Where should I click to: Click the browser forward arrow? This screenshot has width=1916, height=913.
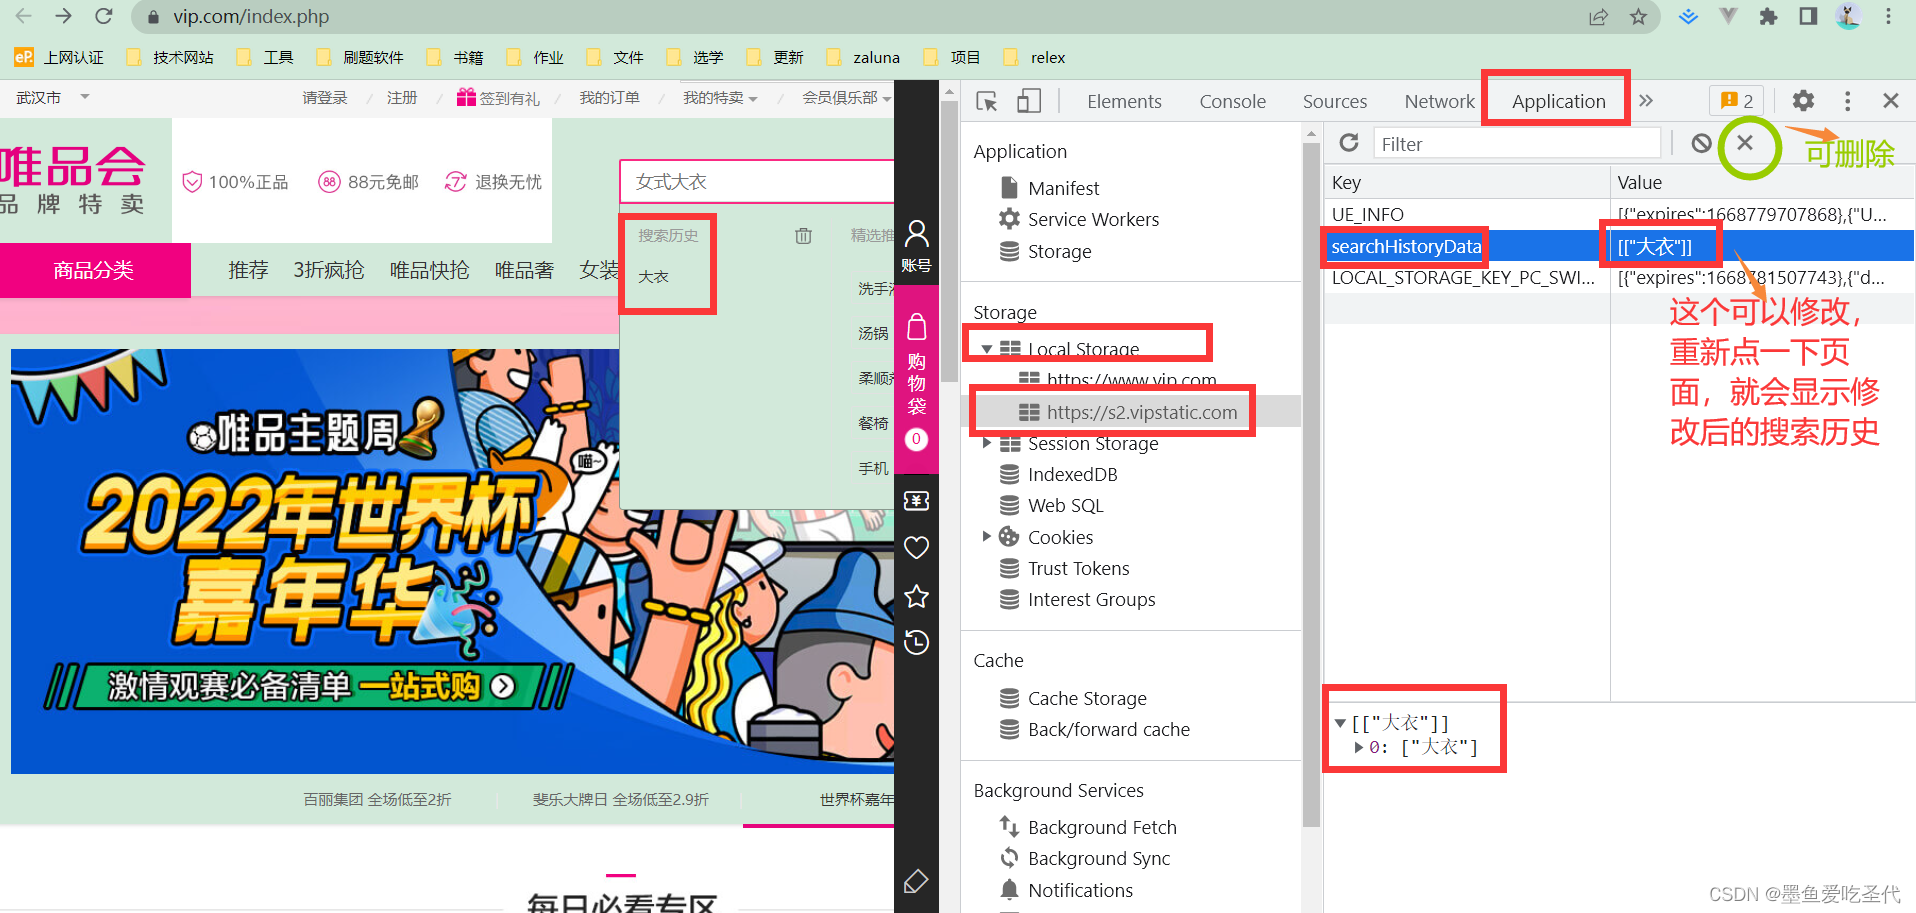[x=64, y=16]
